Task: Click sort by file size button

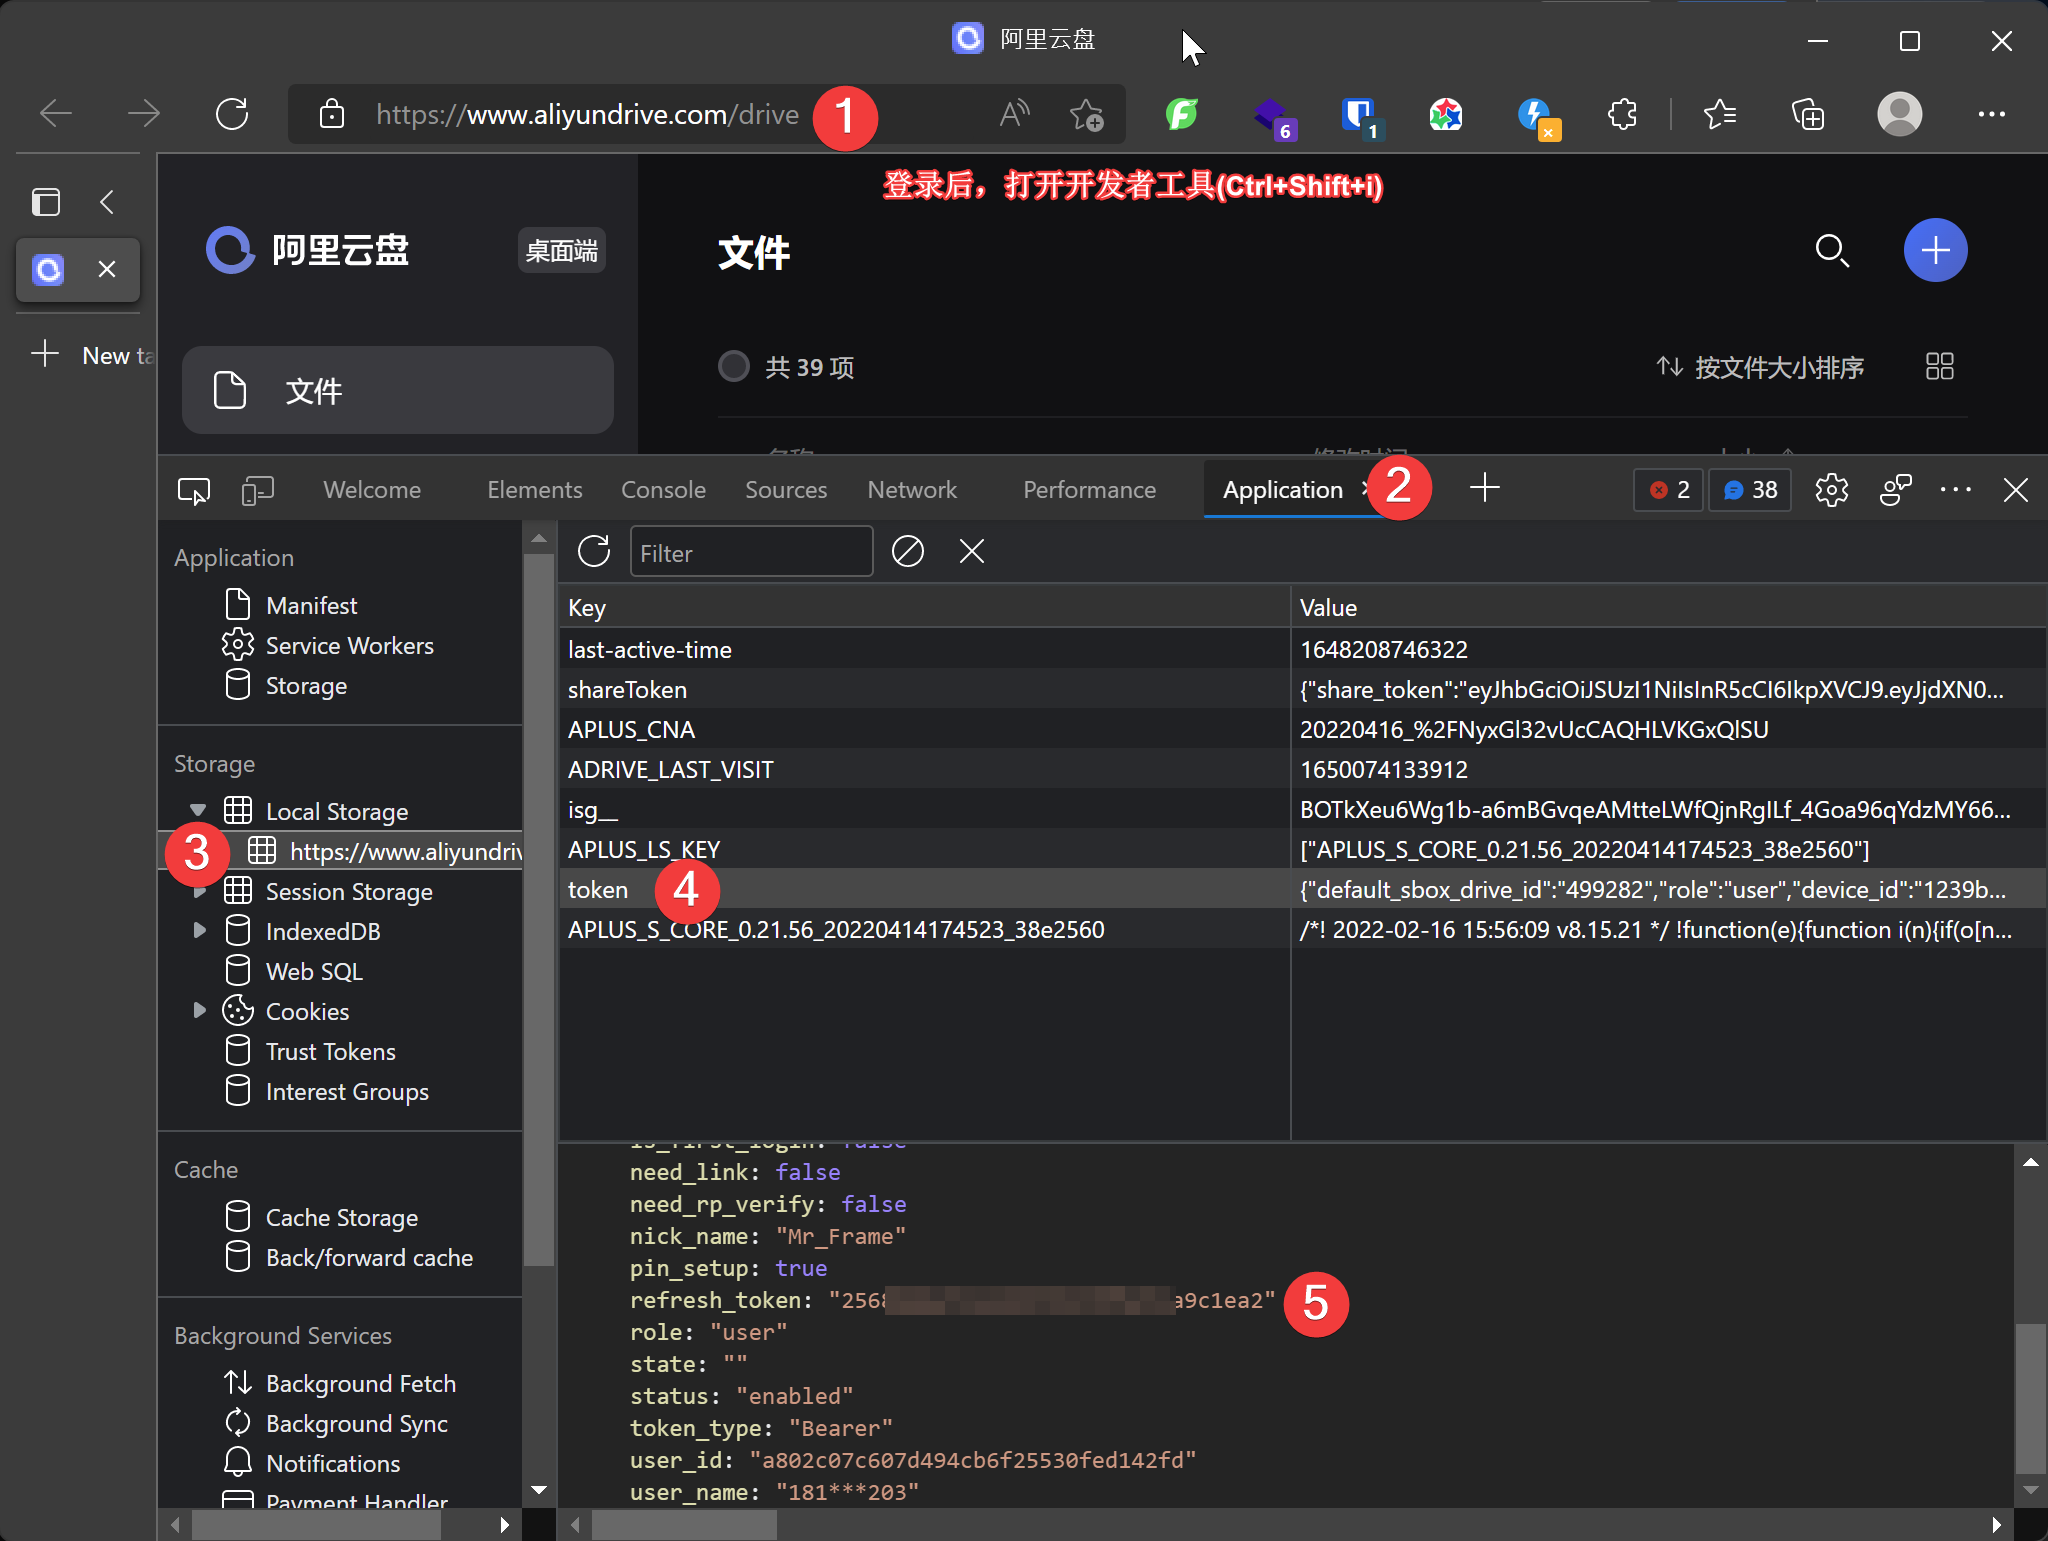Action: coord(1760,367)
